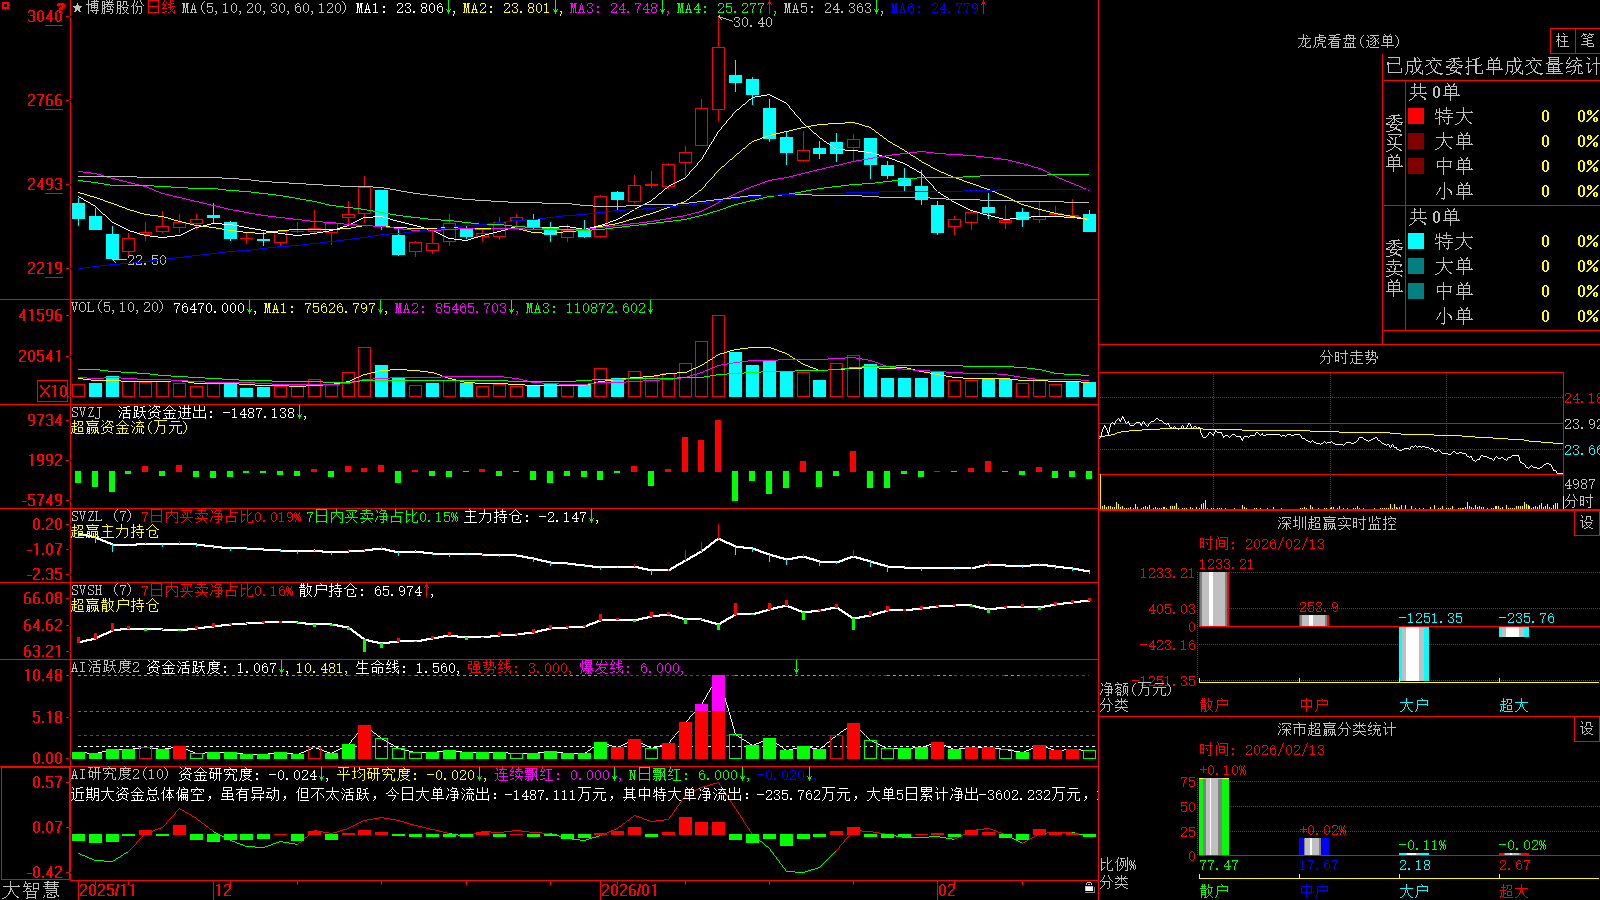Click the 散户 1233.21 bar in 实时监控
Screen dimensions: 1600x900
pos(1213,599)
